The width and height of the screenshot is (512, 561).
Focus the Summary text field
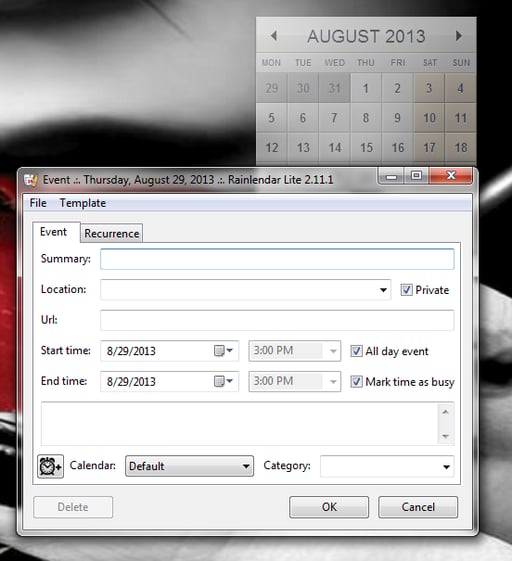coord(277,259)
